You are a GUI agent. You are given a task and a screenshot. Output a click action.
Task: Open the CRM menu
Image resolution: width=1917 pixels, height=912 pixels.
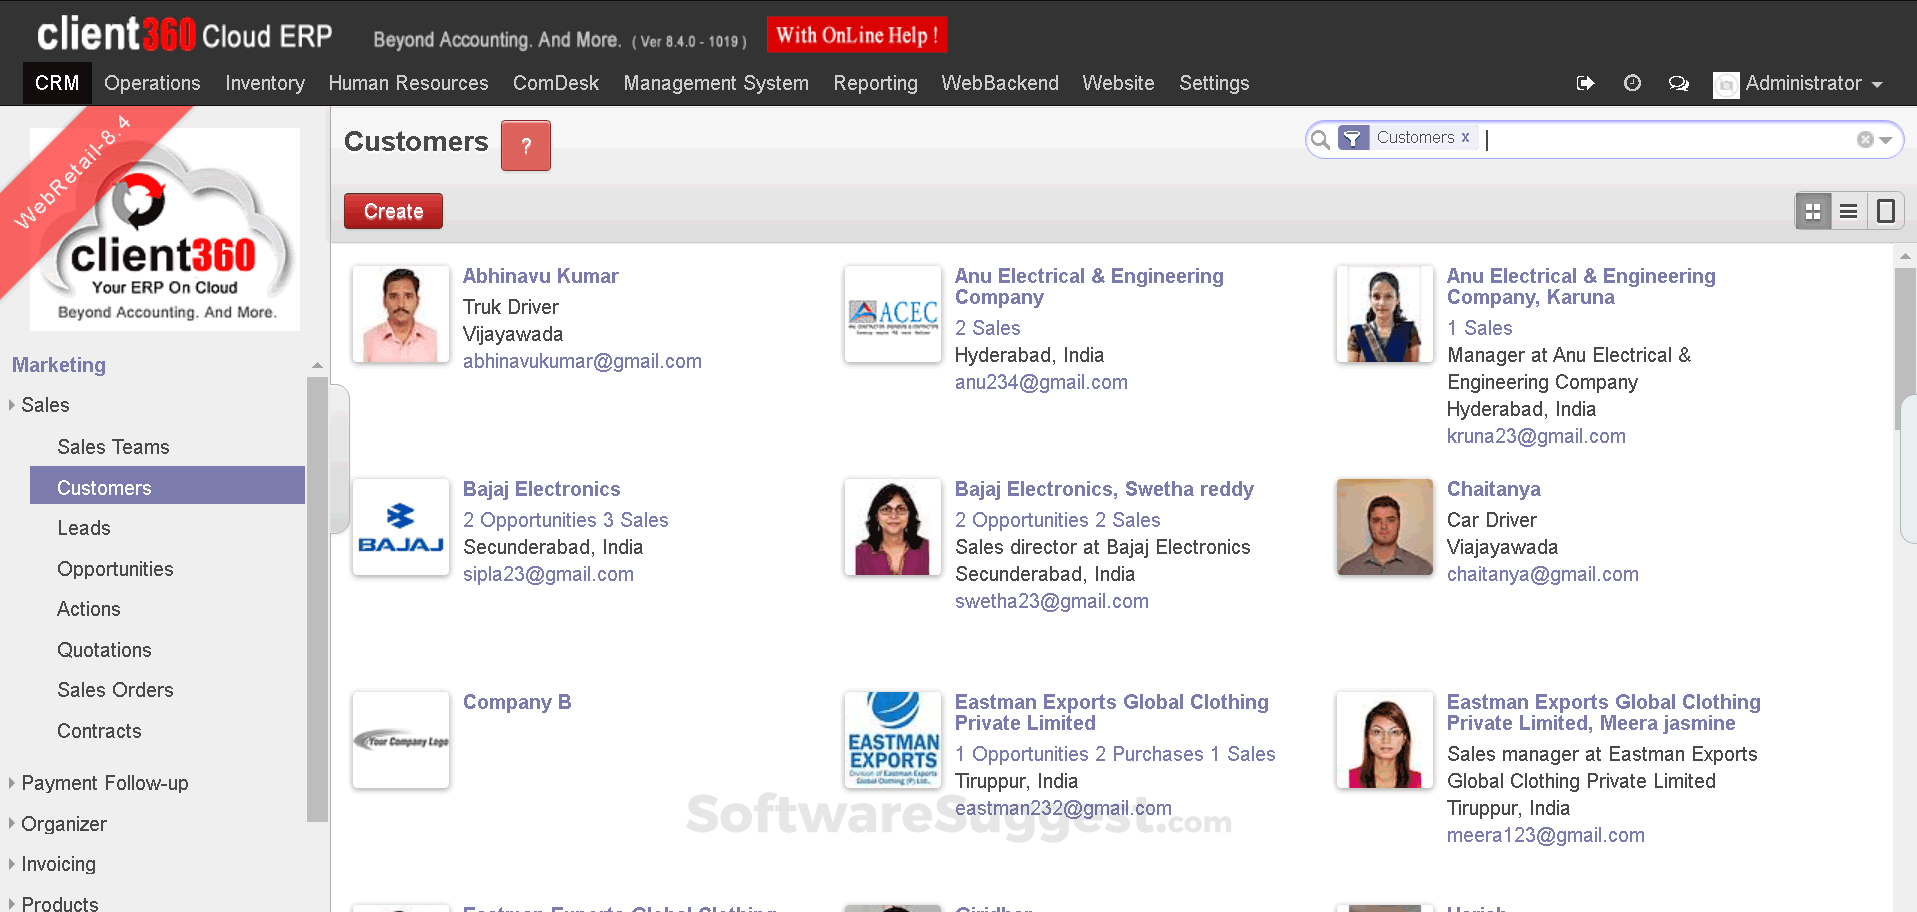click(57, 83)
